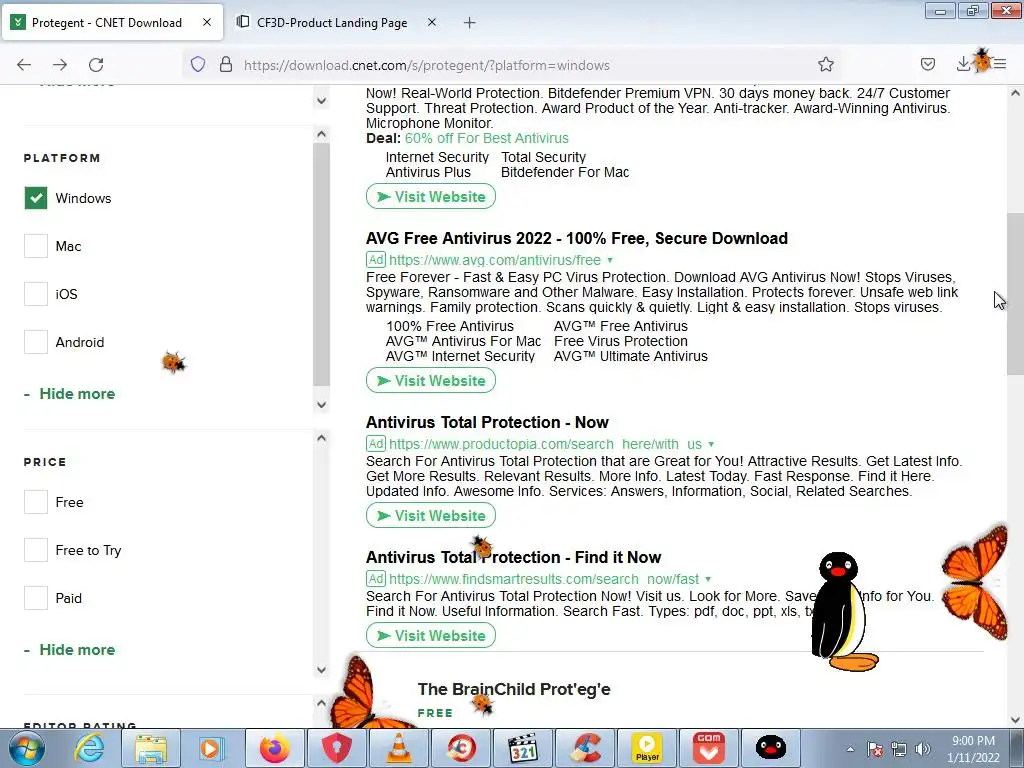Image resolution: width=1024 pixels, height=768 pixels.
Task: Uncheck the Windows platform checkbox
Action: (36, 198)
